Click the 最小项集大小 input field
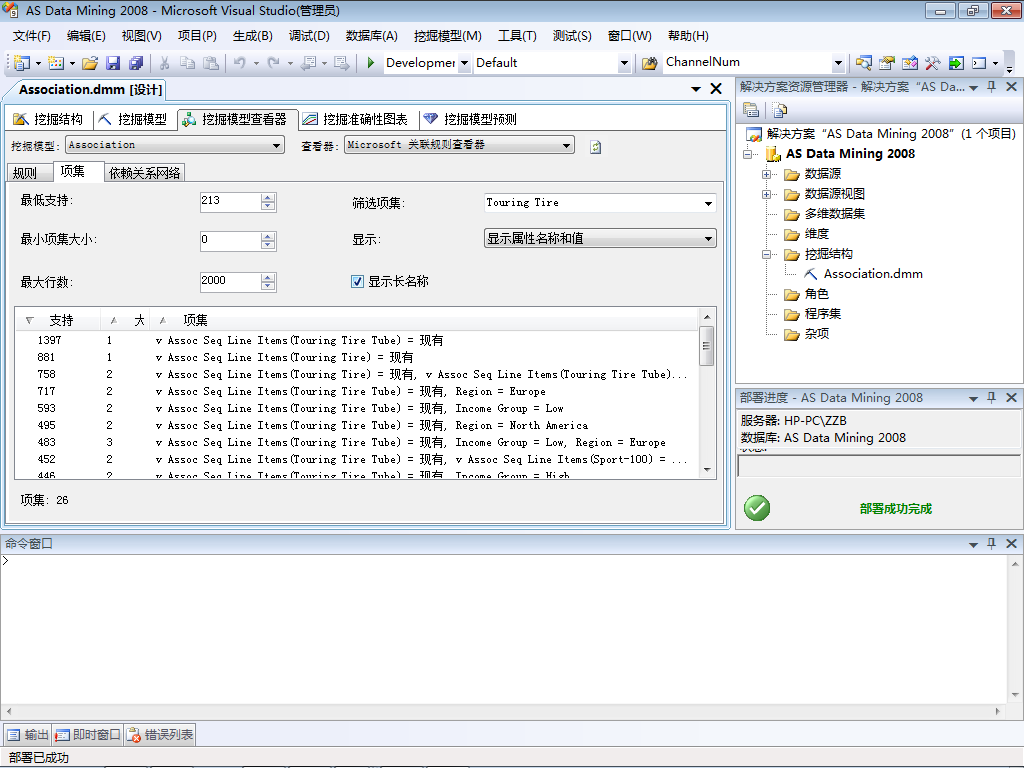 [x=230, y=240]
